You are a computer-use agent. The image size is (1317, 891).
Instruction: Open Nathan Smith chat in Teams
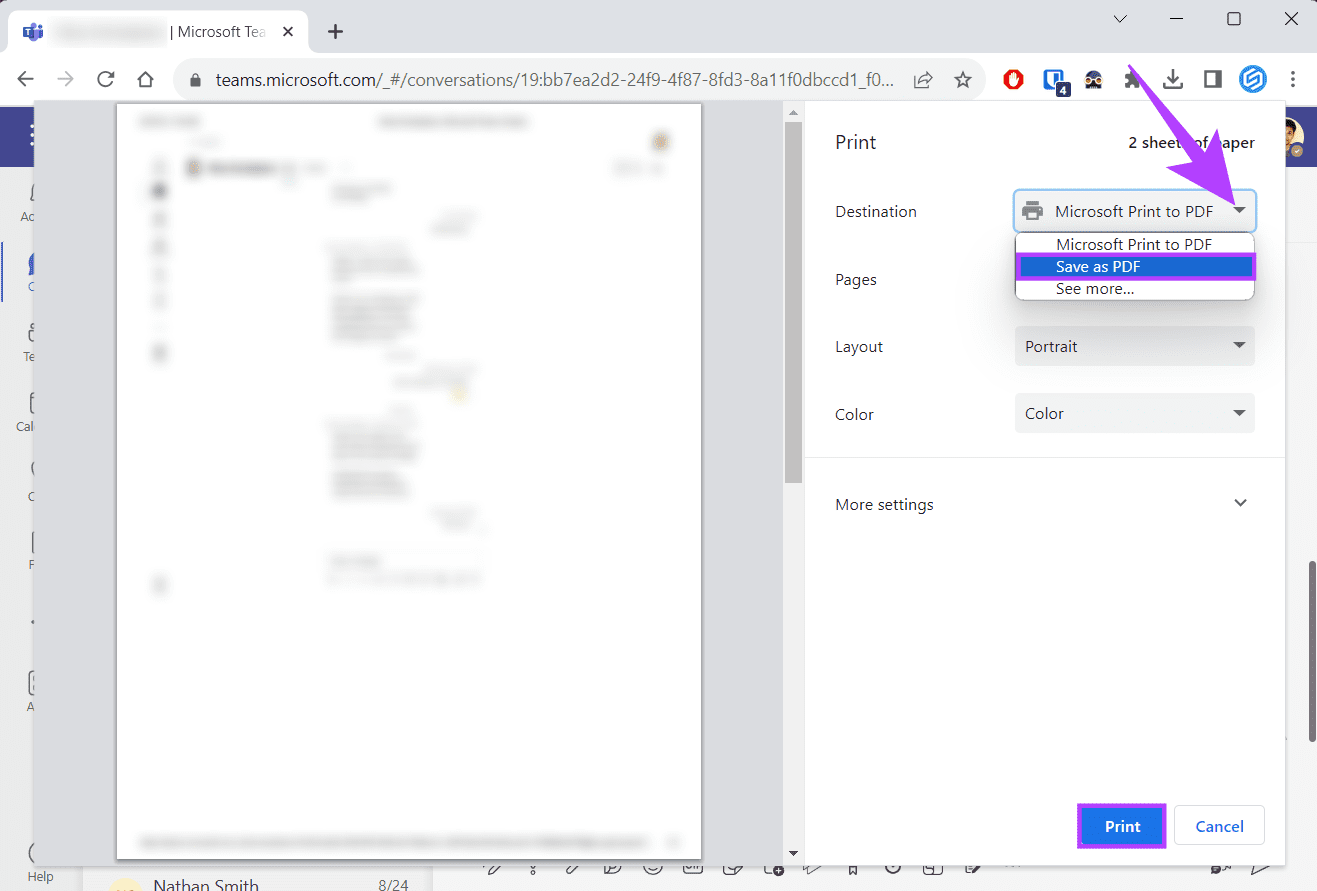[x=255, y=883]
